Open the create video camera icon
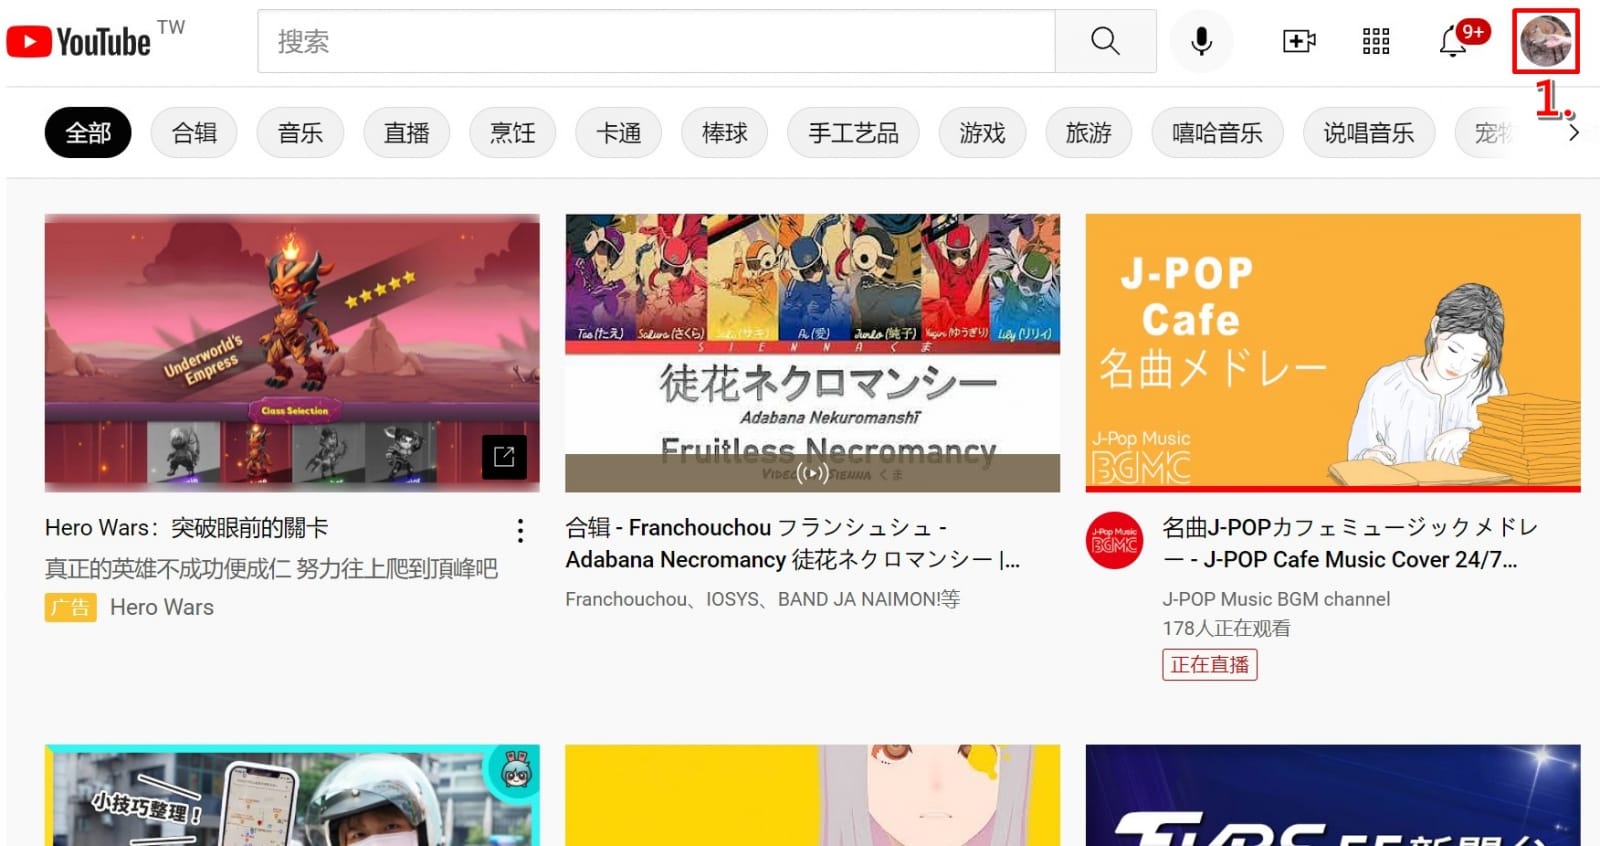This screenshot has width=1600, height=846. pyautogui.click(x=1299, y=41)
